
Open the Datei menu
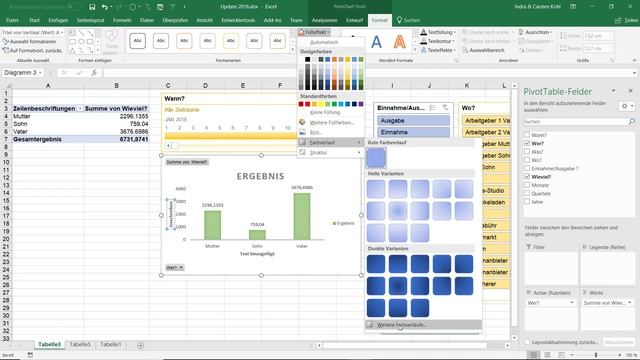point(12,20)
